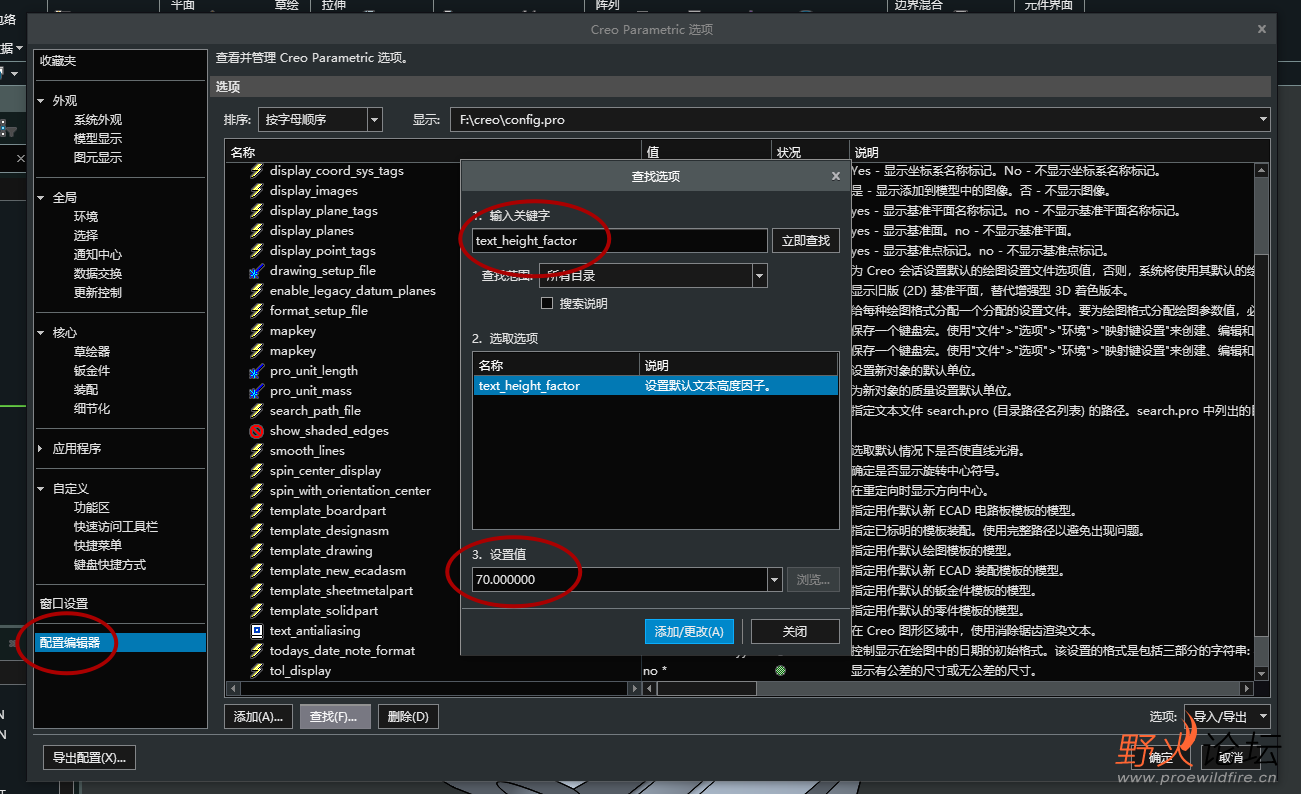Select the text_height_factor result row

click(656, 386)
